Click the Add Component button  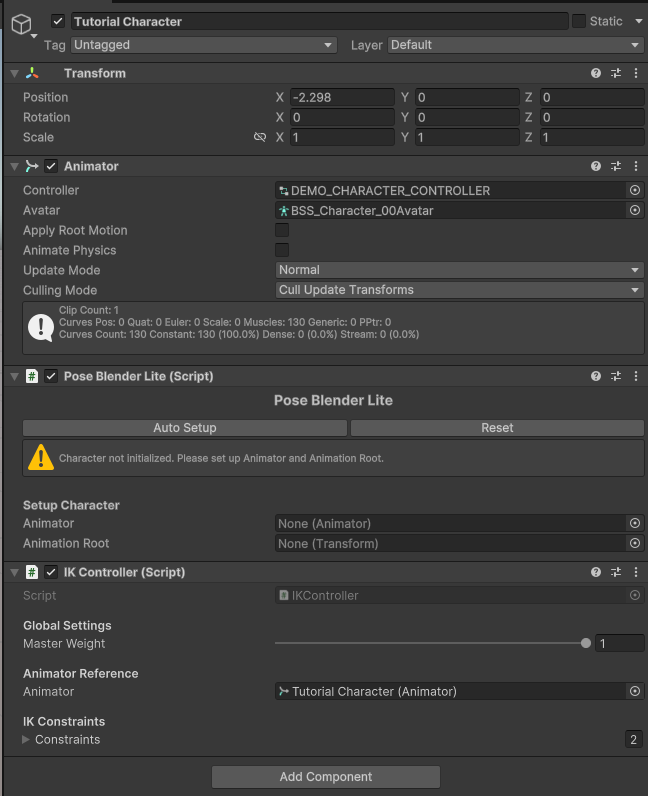click(325, 777)
